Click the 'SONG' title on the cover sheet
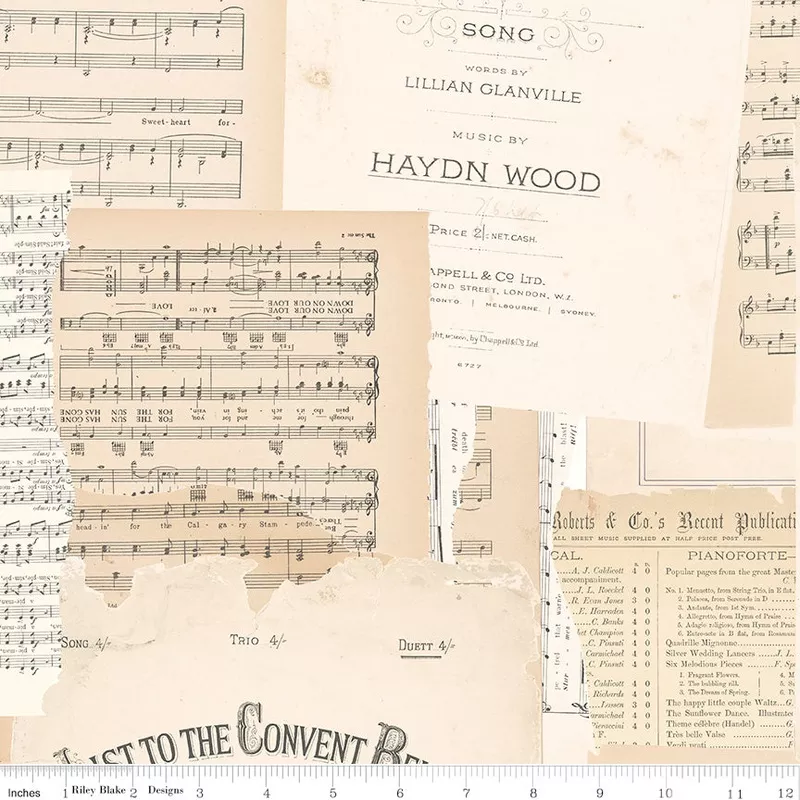Screen dimensions: 800x800 tap(497, 33)
